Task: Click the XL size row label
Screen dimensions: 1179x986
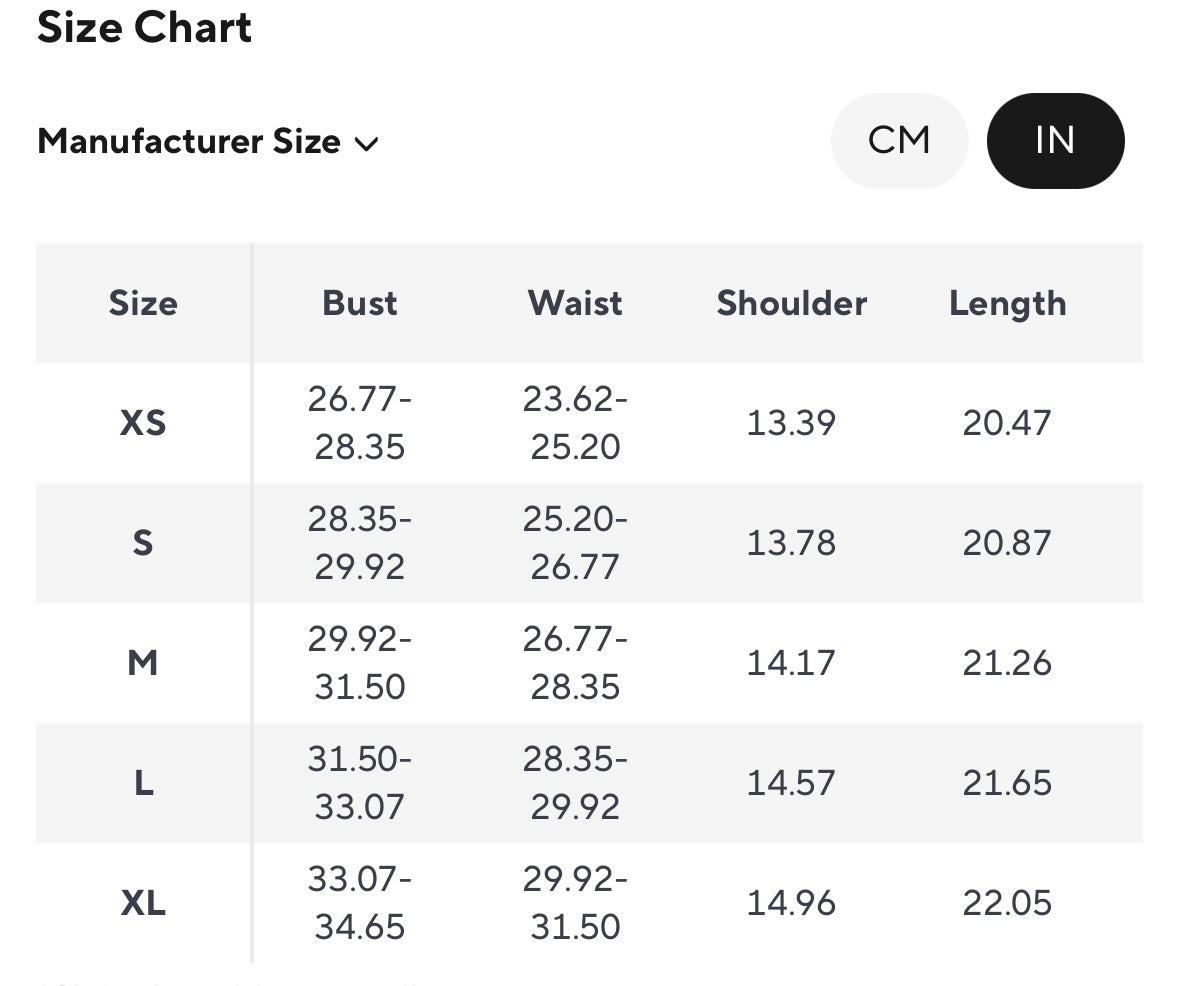Action: 143,903
